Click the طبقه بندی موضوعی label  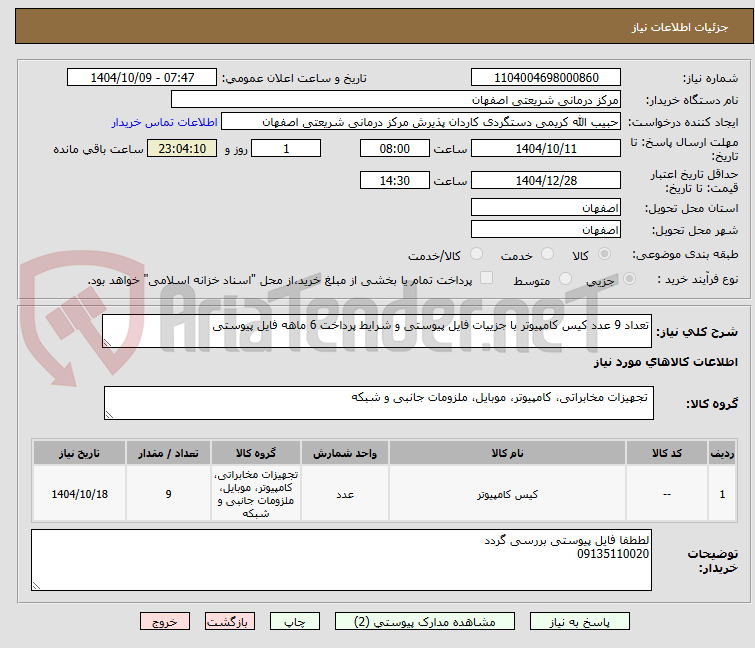click(x=685, y=254)
